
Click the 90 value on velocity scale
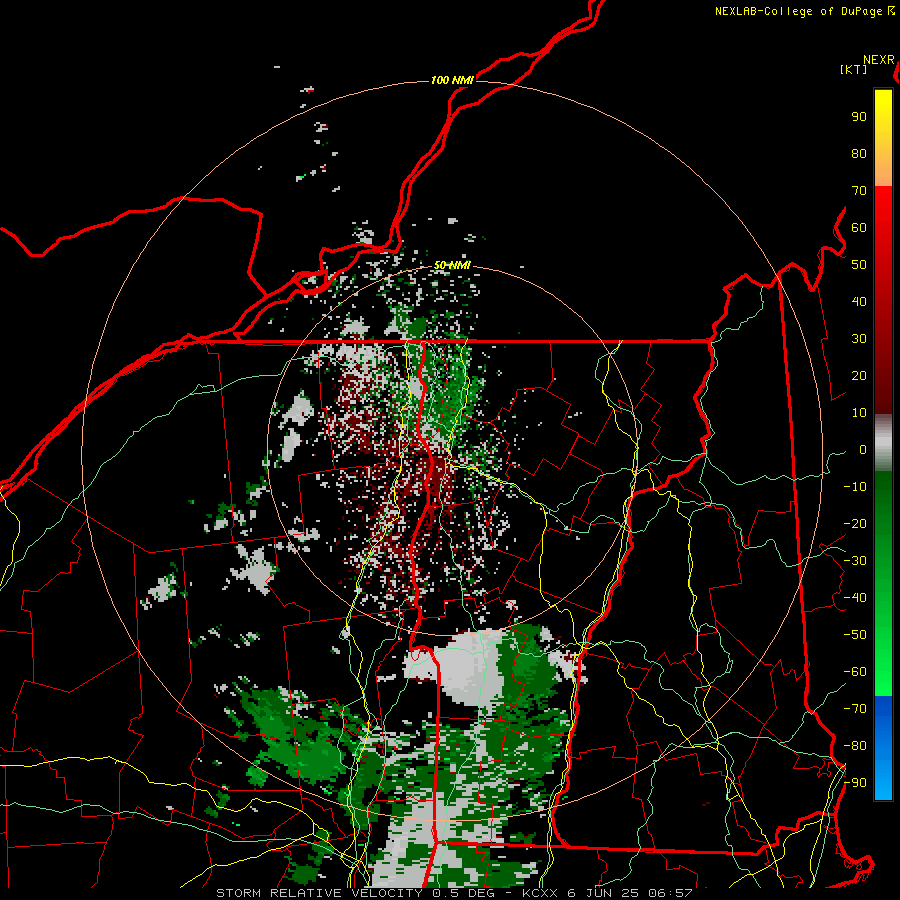point(859,117)
